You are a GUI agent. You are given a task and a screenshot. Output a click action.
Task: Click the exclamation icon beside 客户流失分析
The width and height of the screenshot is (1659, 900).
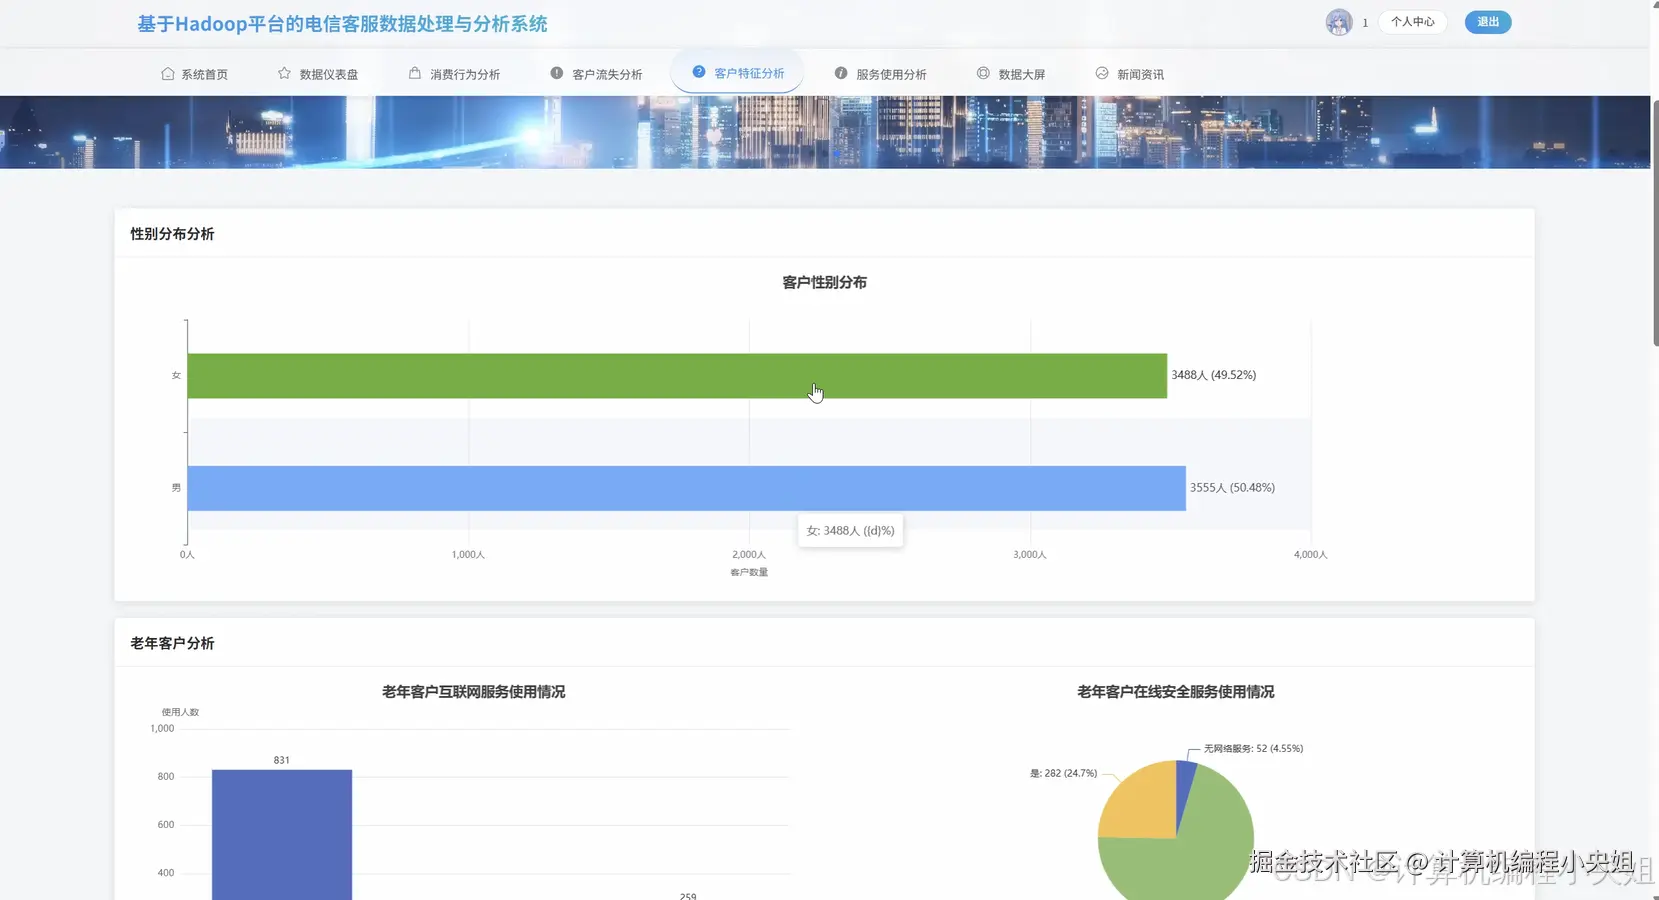click(557, 73)
